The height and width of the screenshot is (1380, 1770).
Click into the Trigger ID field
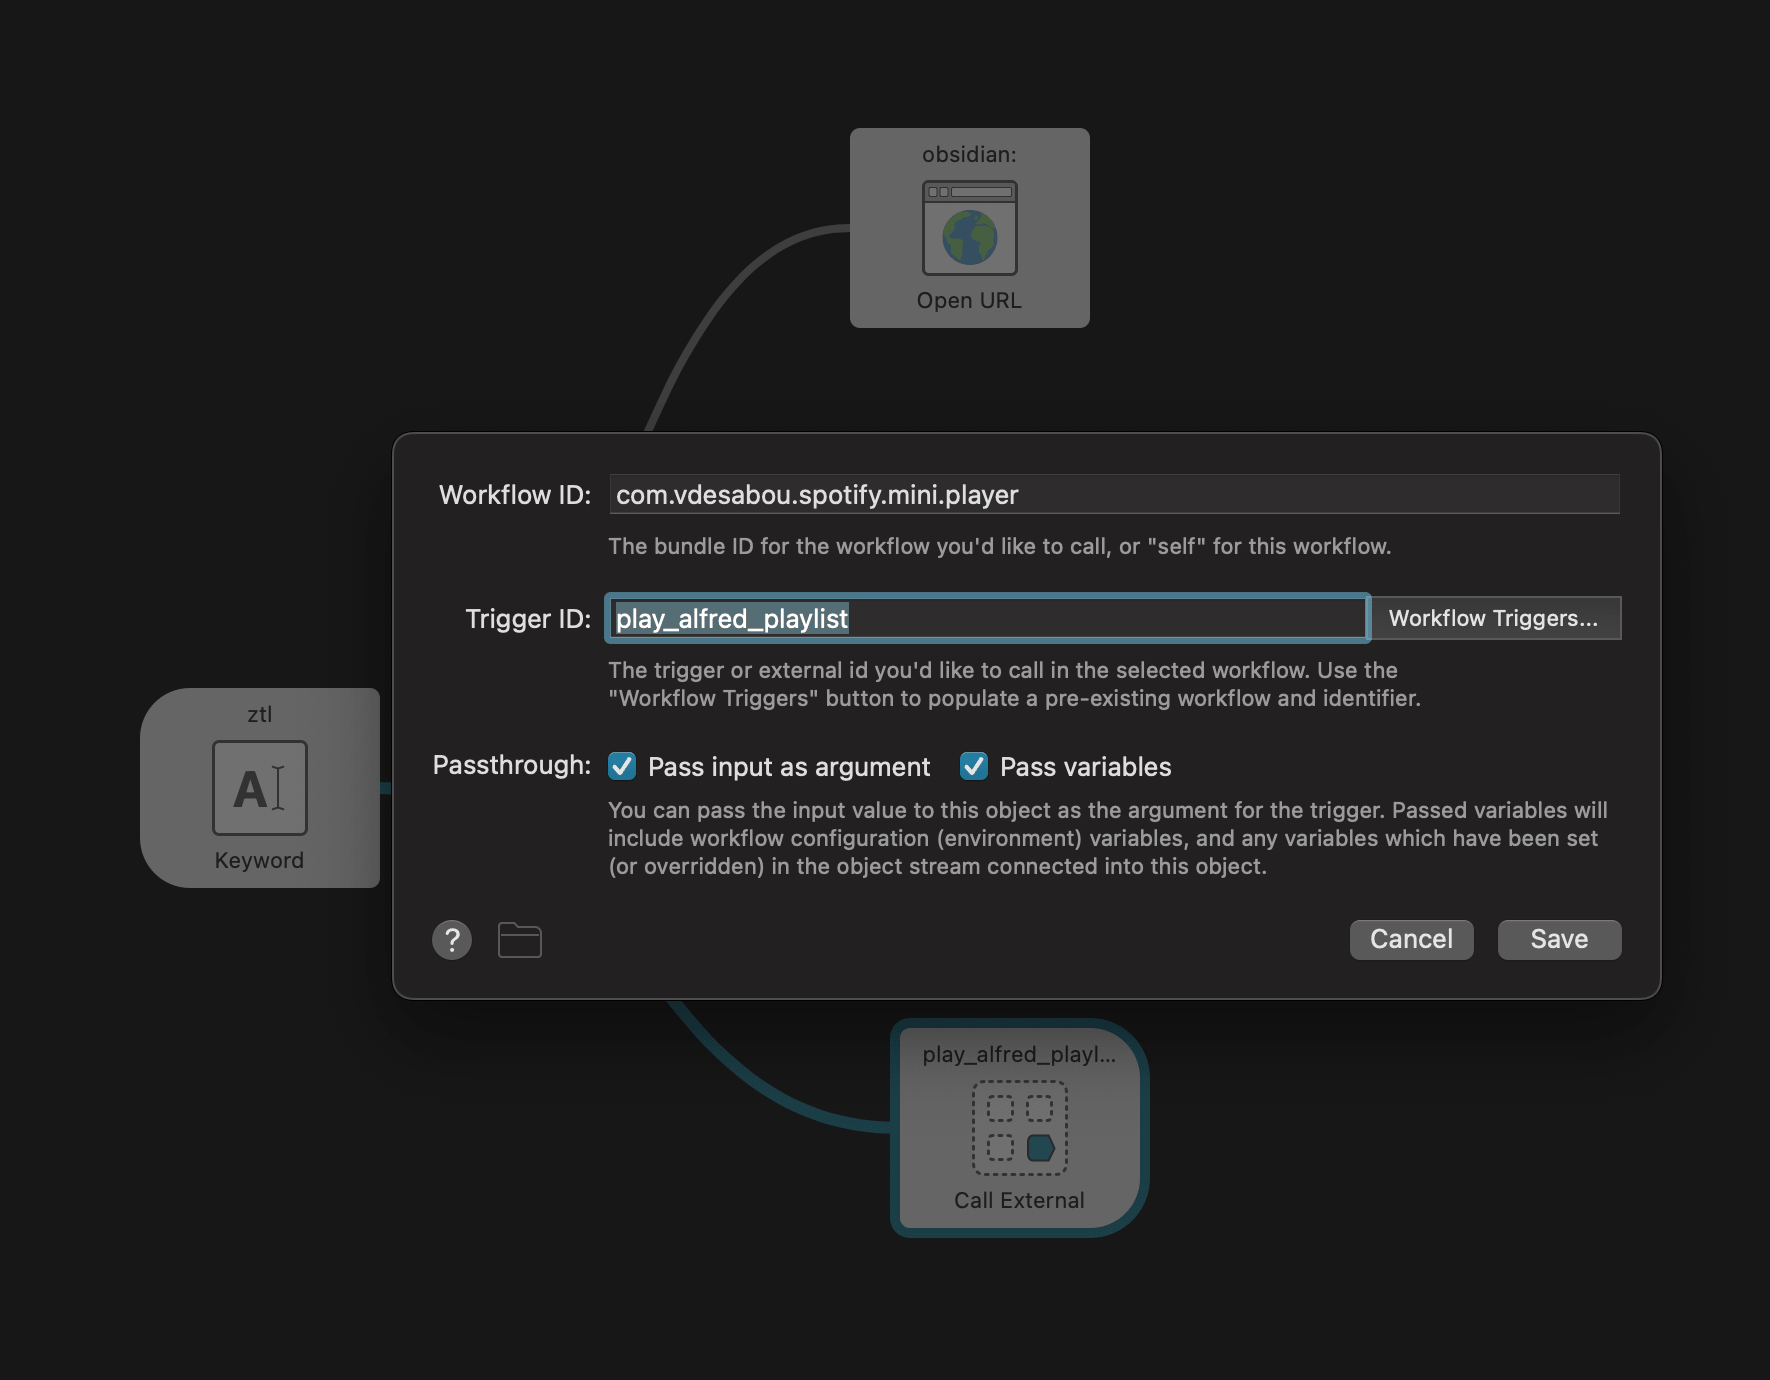[x=987, y=618]
